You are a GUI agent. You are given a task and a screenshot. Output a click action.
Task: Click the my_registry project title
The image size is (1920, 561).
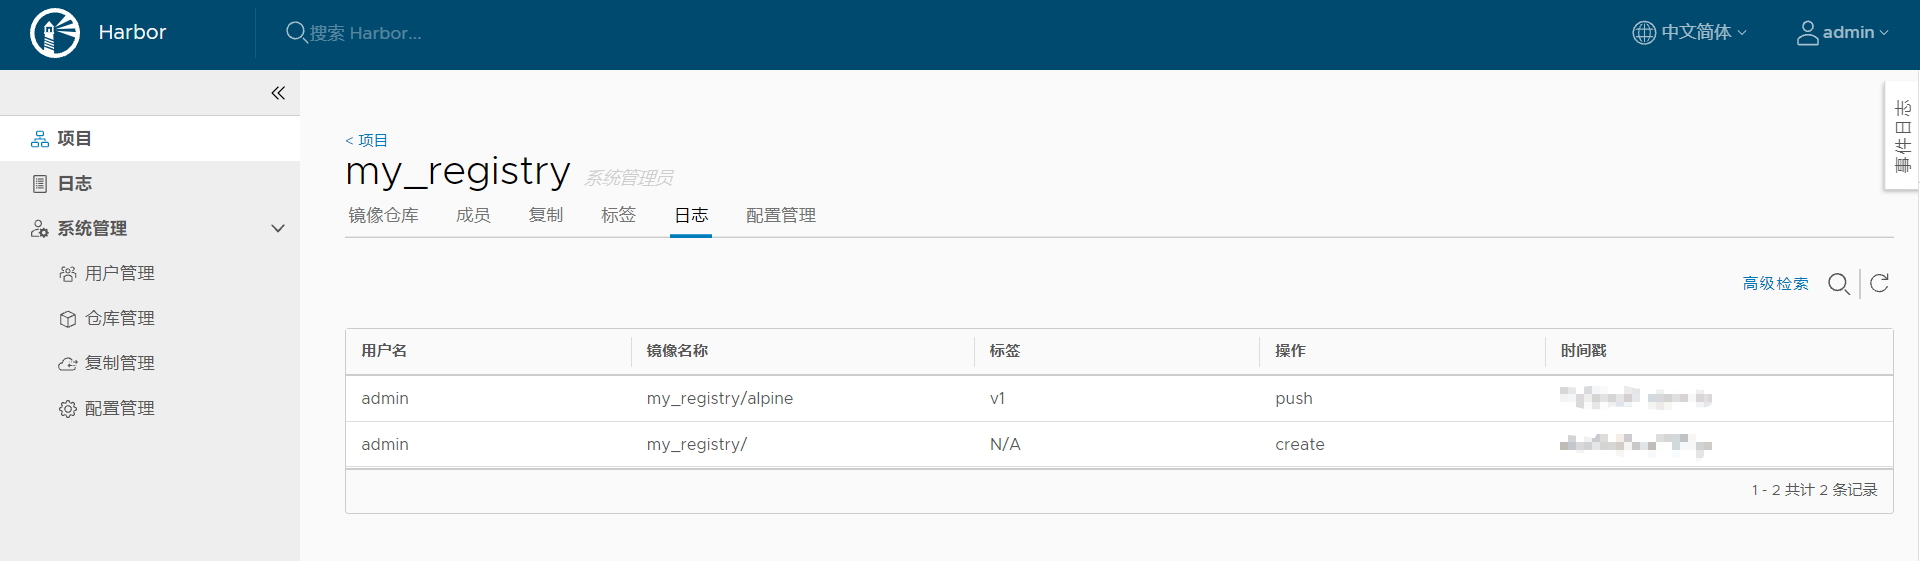click(x=458, y=172)
